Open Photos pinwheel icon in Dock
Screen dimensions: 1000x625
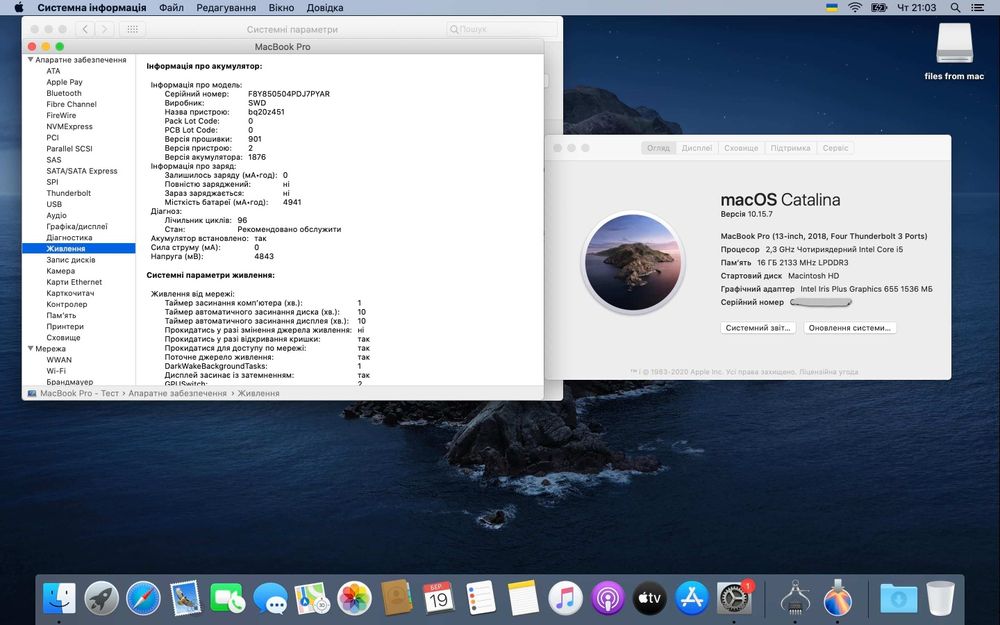(x=354, y=599)
